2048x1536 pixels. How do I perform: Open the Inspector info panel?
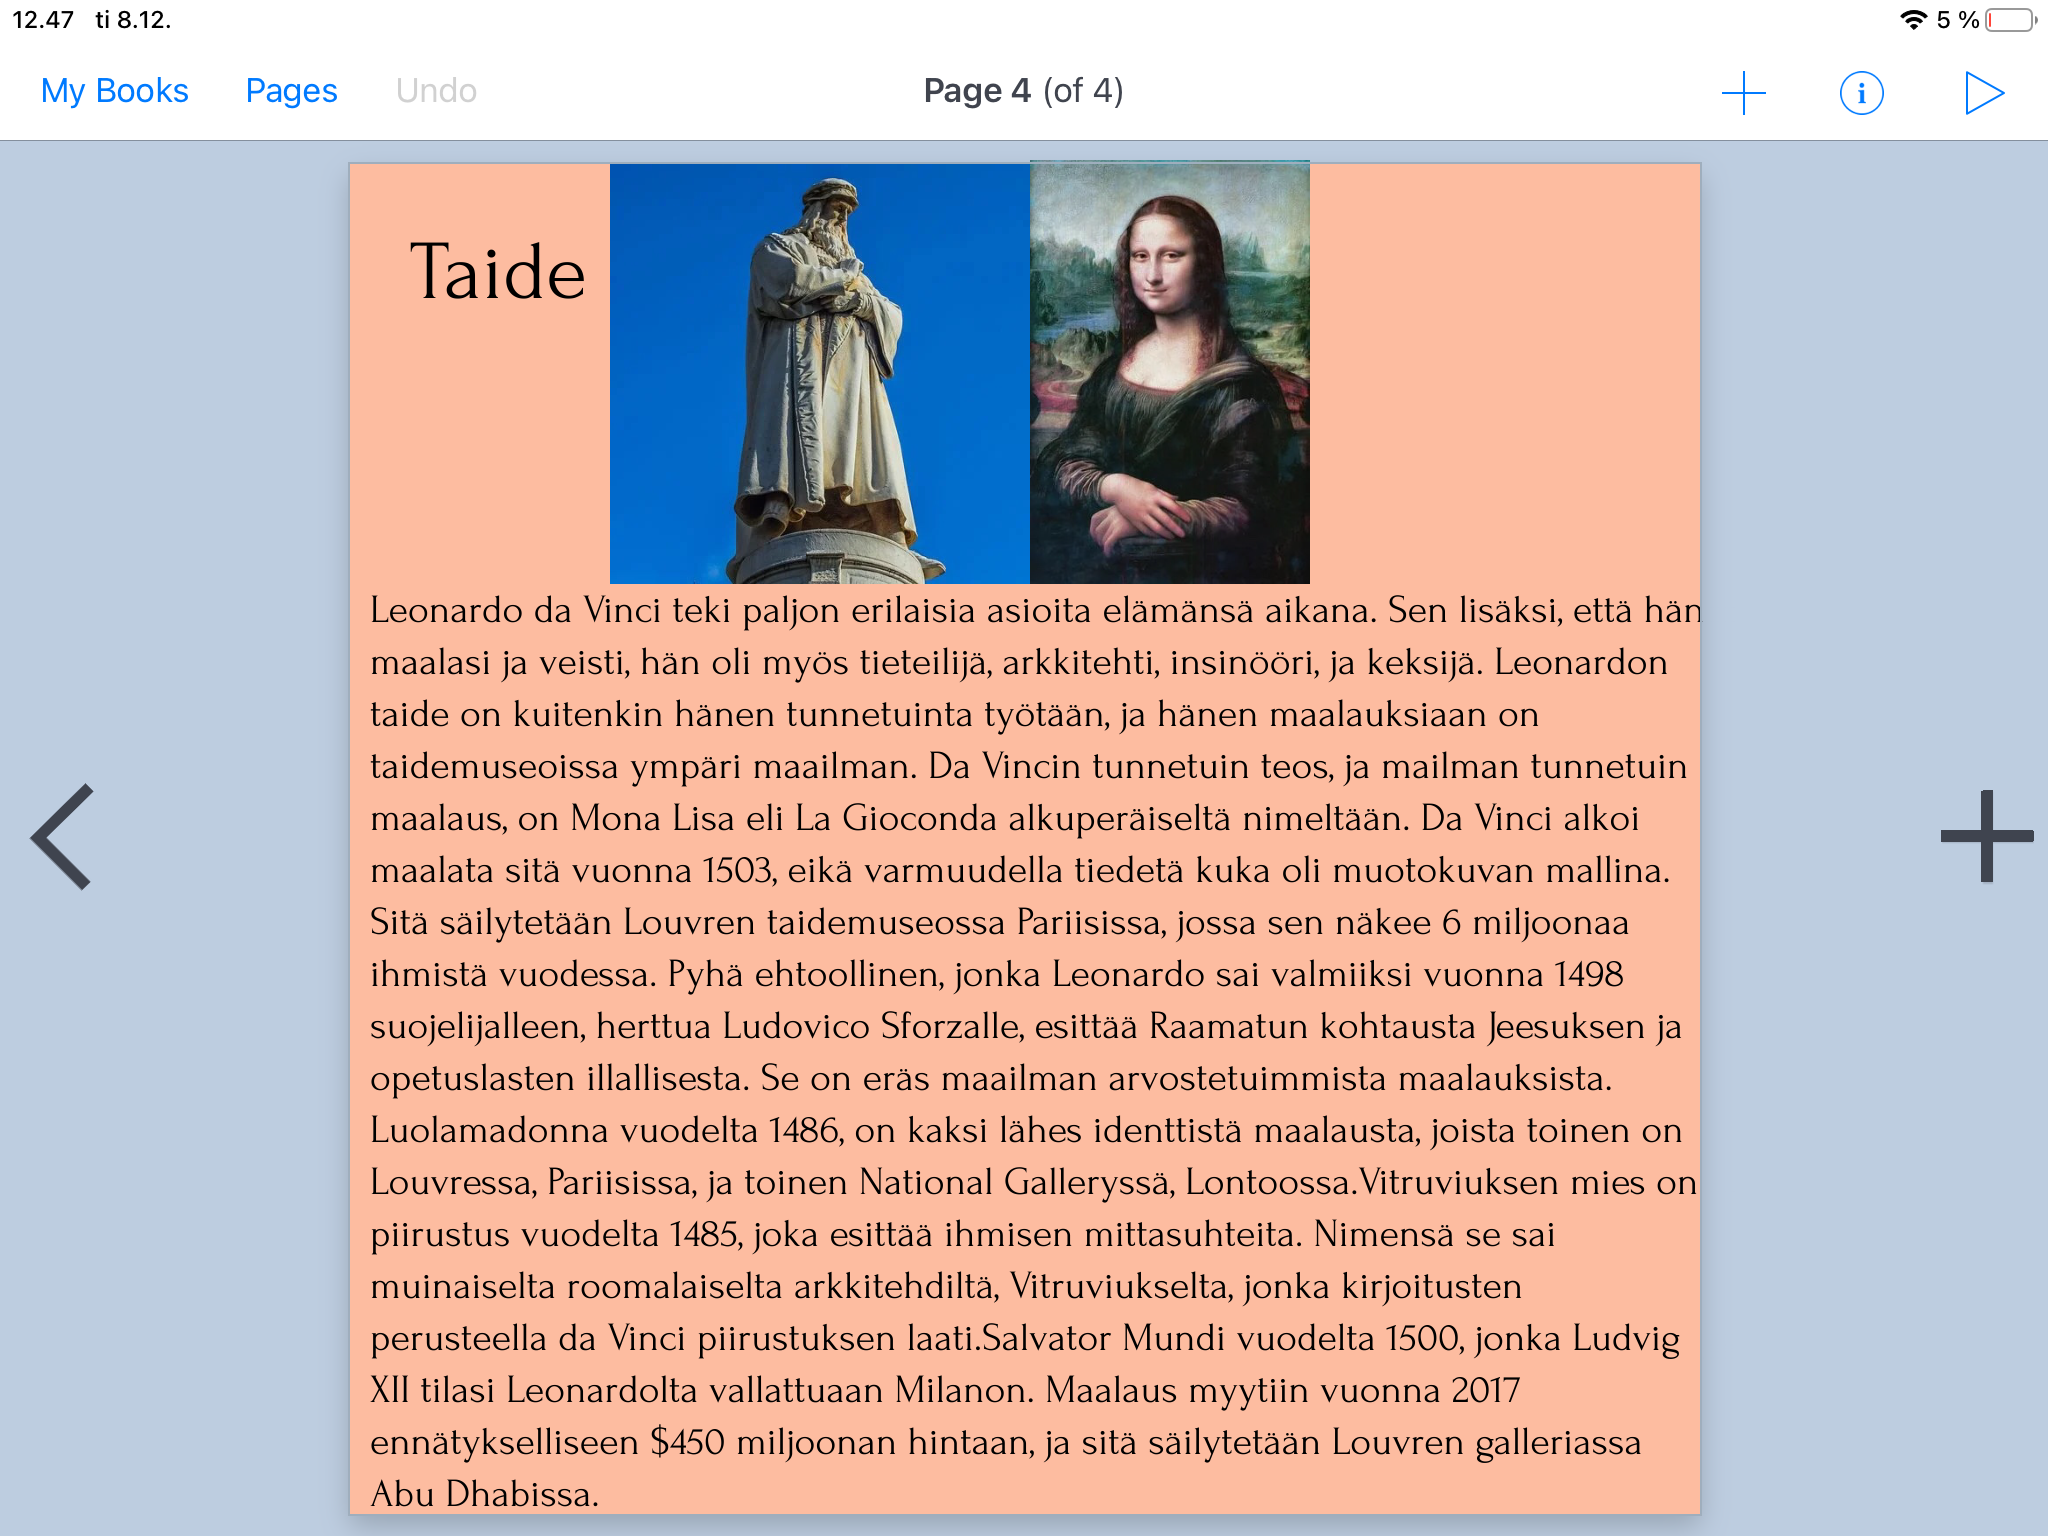click(x=1861, y=93)
